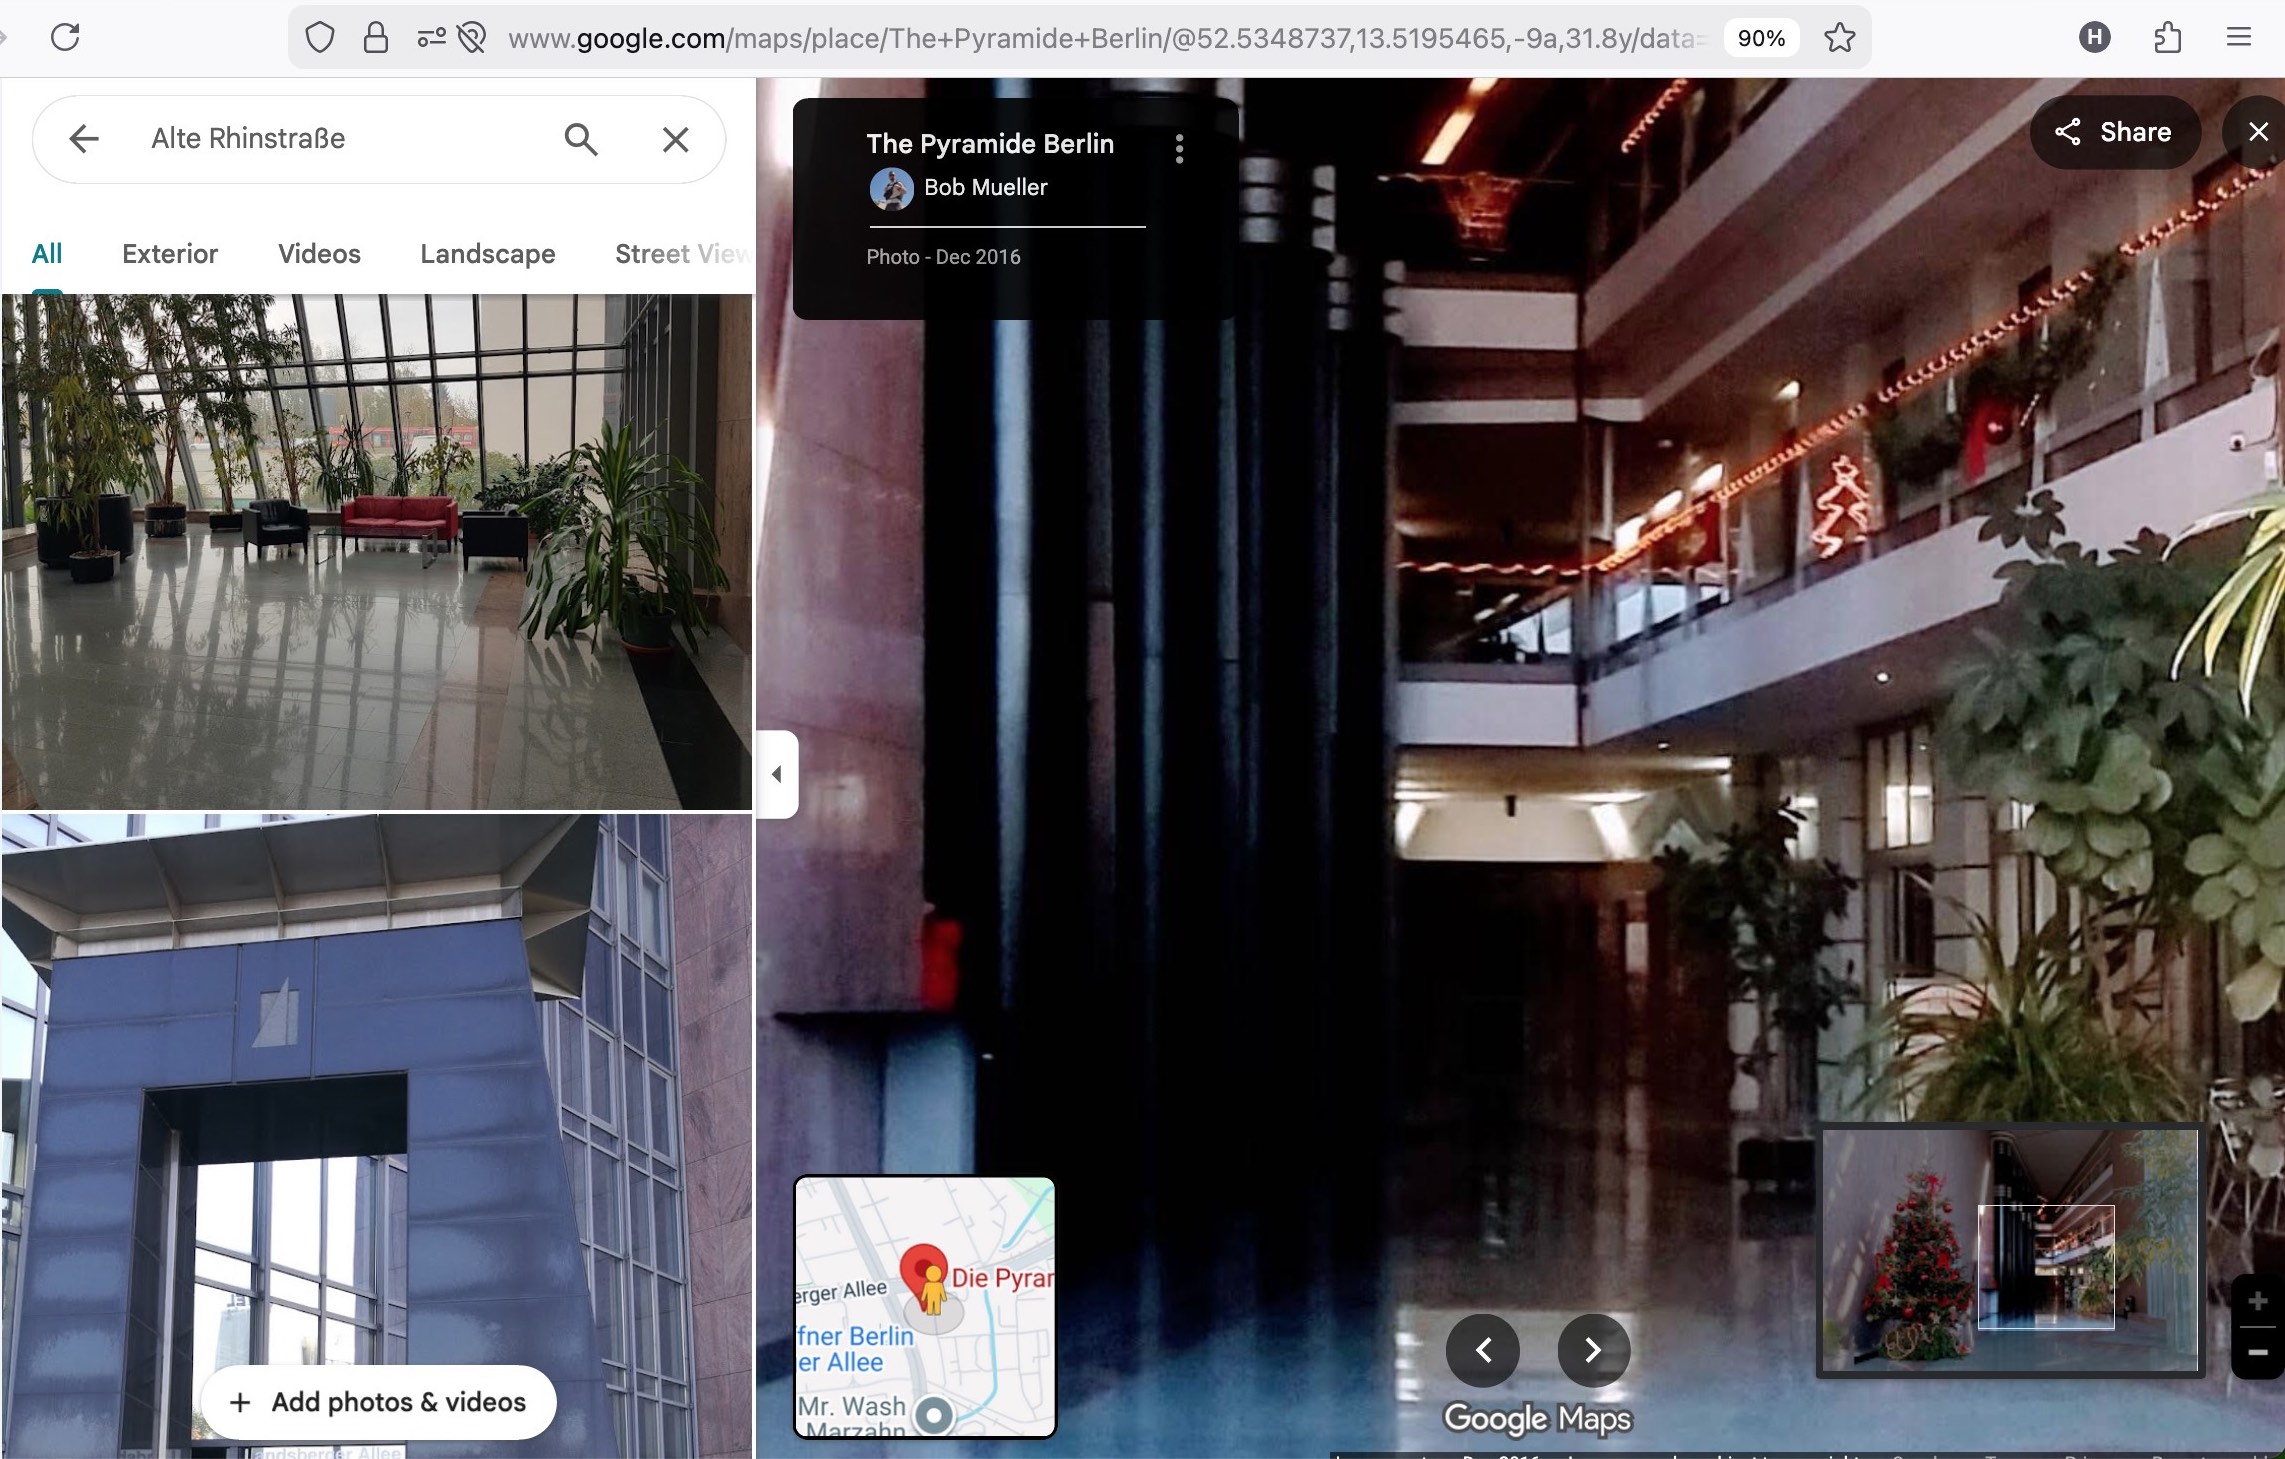Go back with left arrow in search box
Viewport: 2285px width, 1459px height.
pyautogui.click(x=84, y=139)
